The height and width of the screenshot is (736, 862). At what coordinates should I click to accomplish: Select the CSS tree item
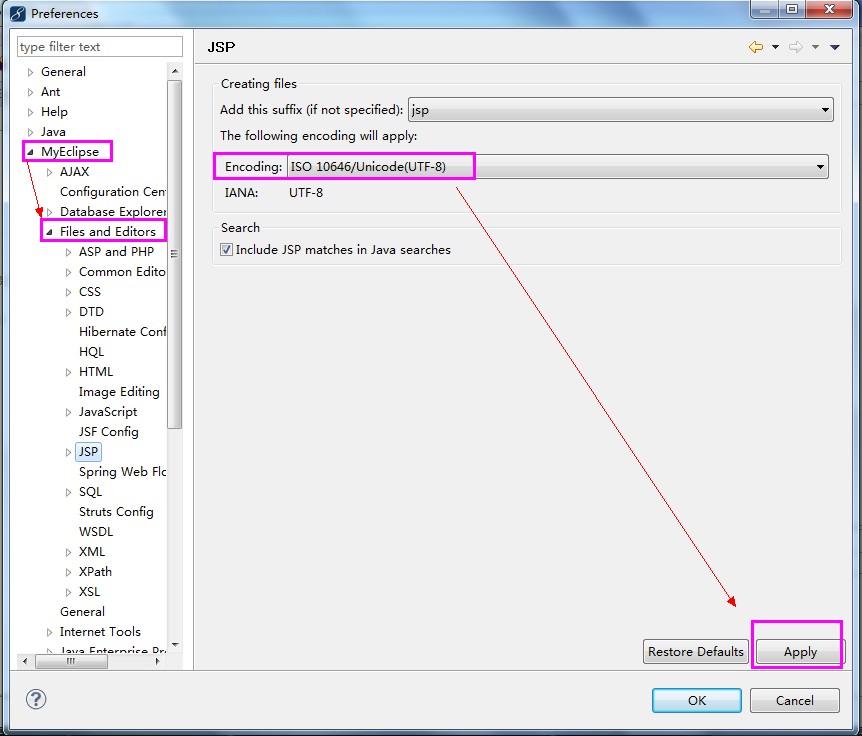point(90,292)
